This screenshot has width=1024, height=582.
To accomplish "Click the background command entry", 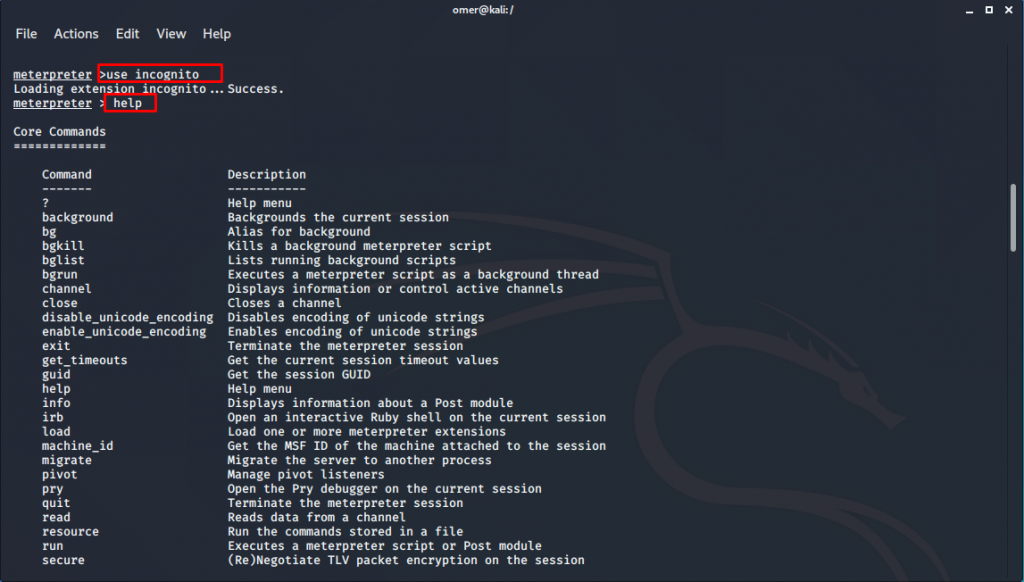I will click(x=77, y=217).
